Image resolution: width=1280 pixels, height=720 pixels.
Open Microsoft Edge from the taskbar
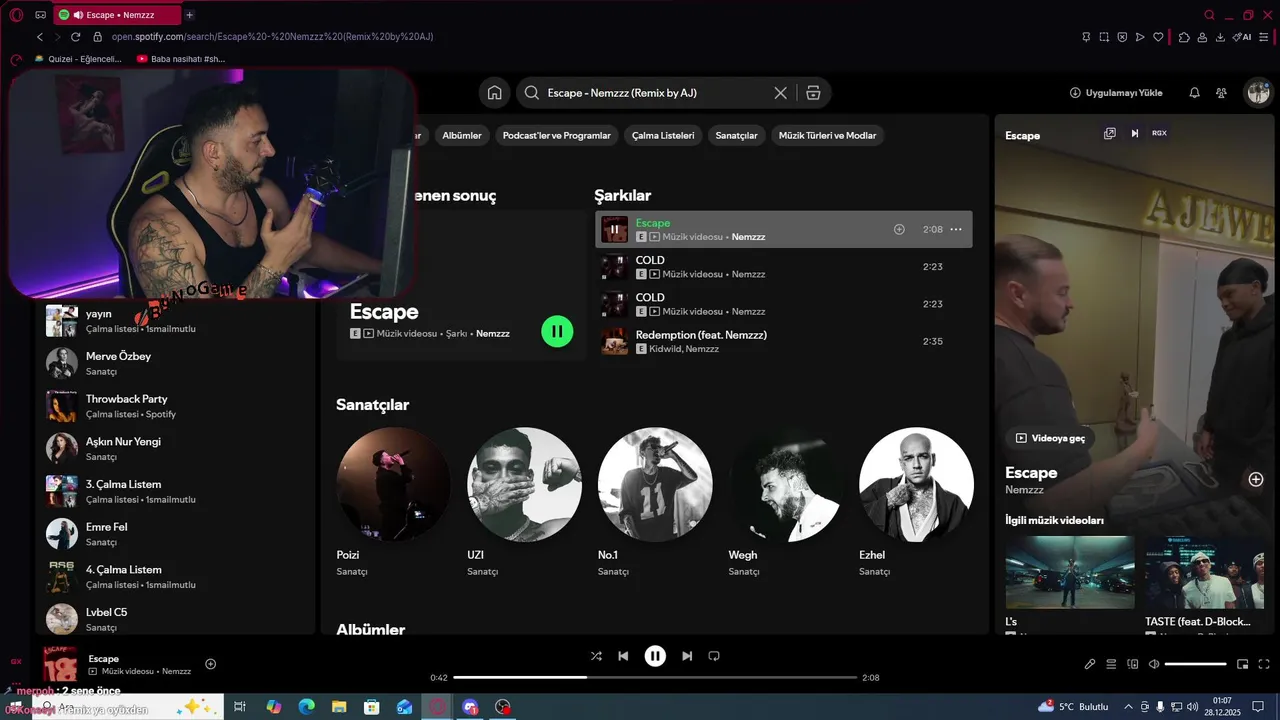[x=306, y=707]
